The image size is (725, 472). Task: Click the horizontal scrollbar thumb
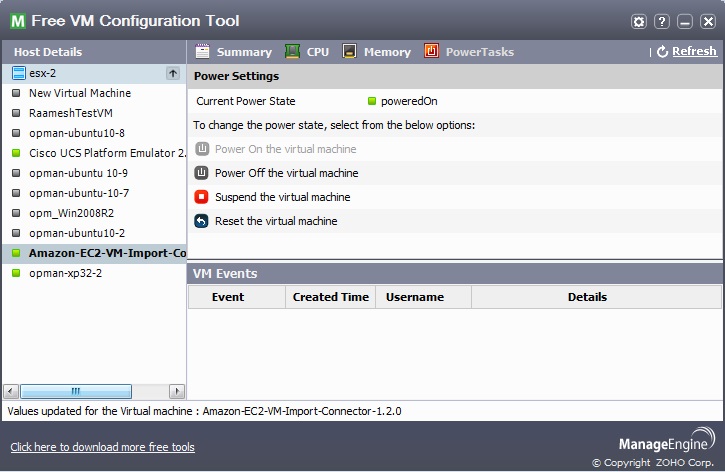pyautogui.click(x=76, y=392)
